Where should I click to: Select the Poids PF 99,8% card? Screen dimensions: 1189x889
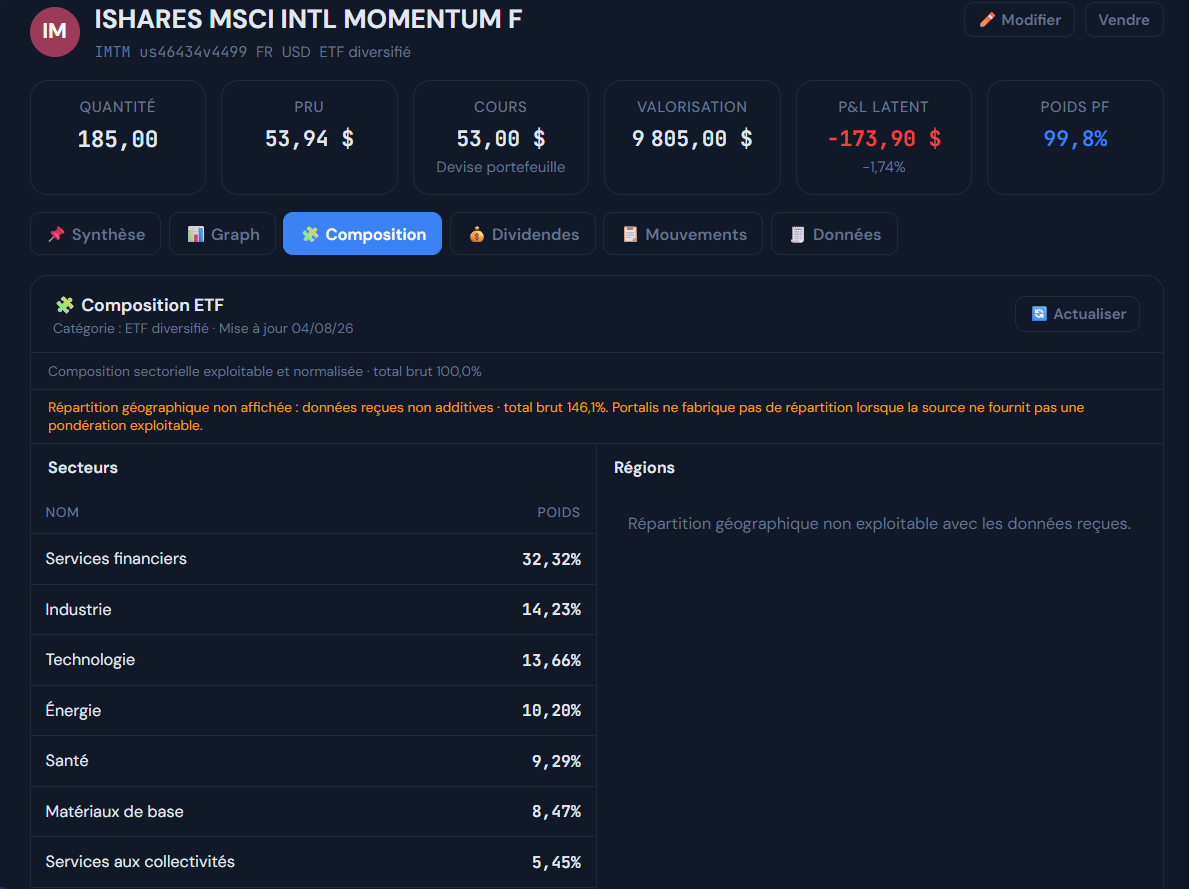click(1075, 138)
